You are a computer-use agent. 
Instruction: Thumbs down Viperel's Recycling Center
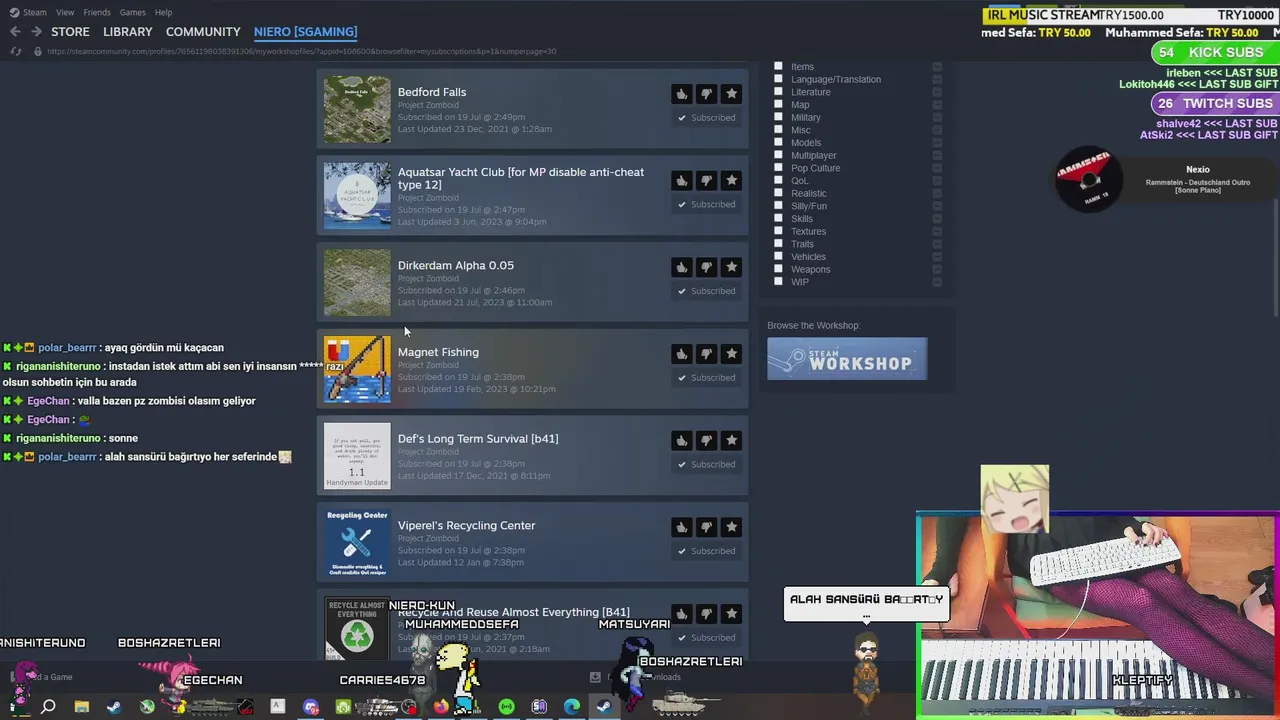click(x=706, y=527)
